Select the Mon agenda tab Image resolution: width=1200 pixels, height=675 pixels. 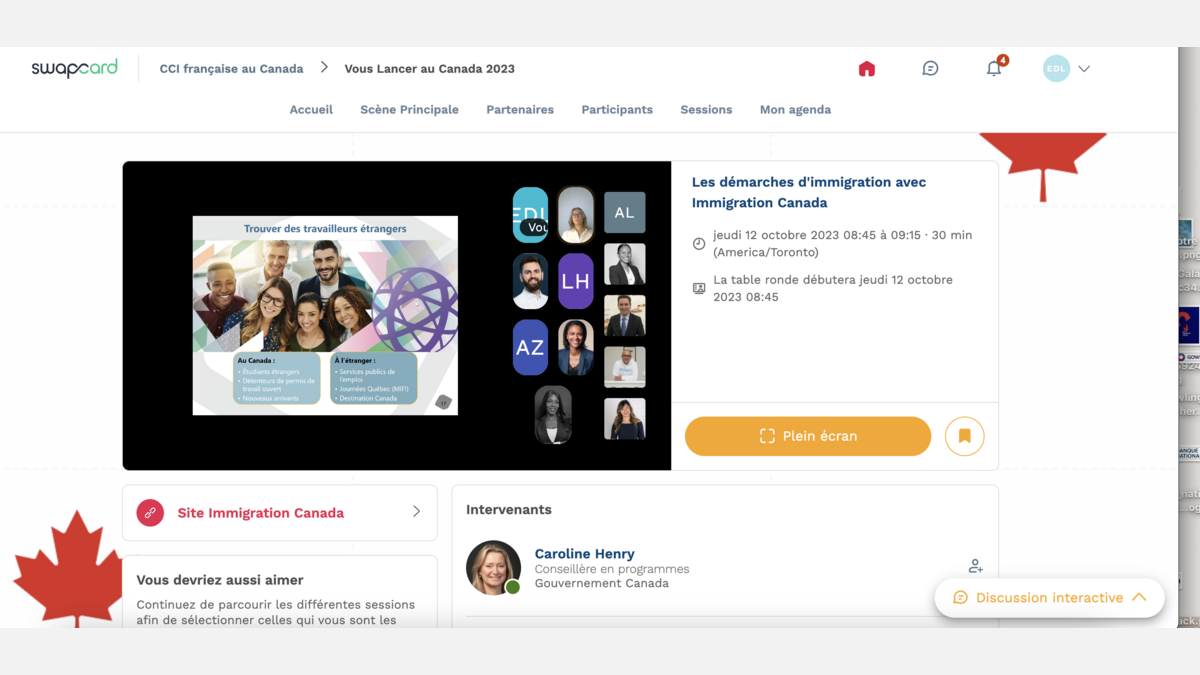pyautogui.click(x=795, y=110)
